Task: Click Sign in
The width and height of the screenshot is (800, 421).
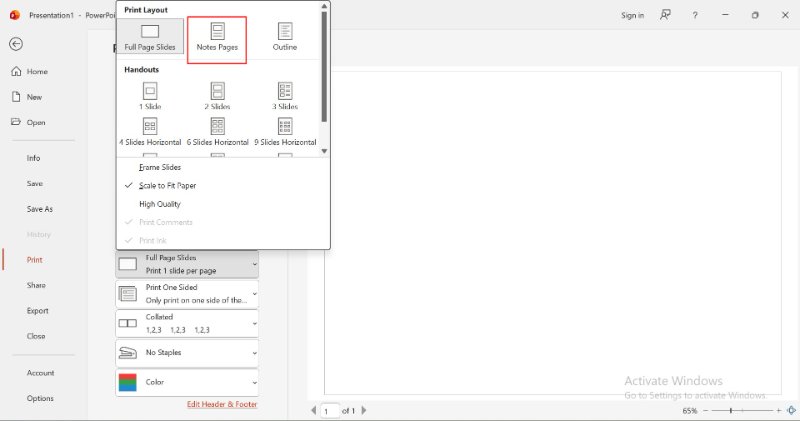Action: [x=633, y=15]
